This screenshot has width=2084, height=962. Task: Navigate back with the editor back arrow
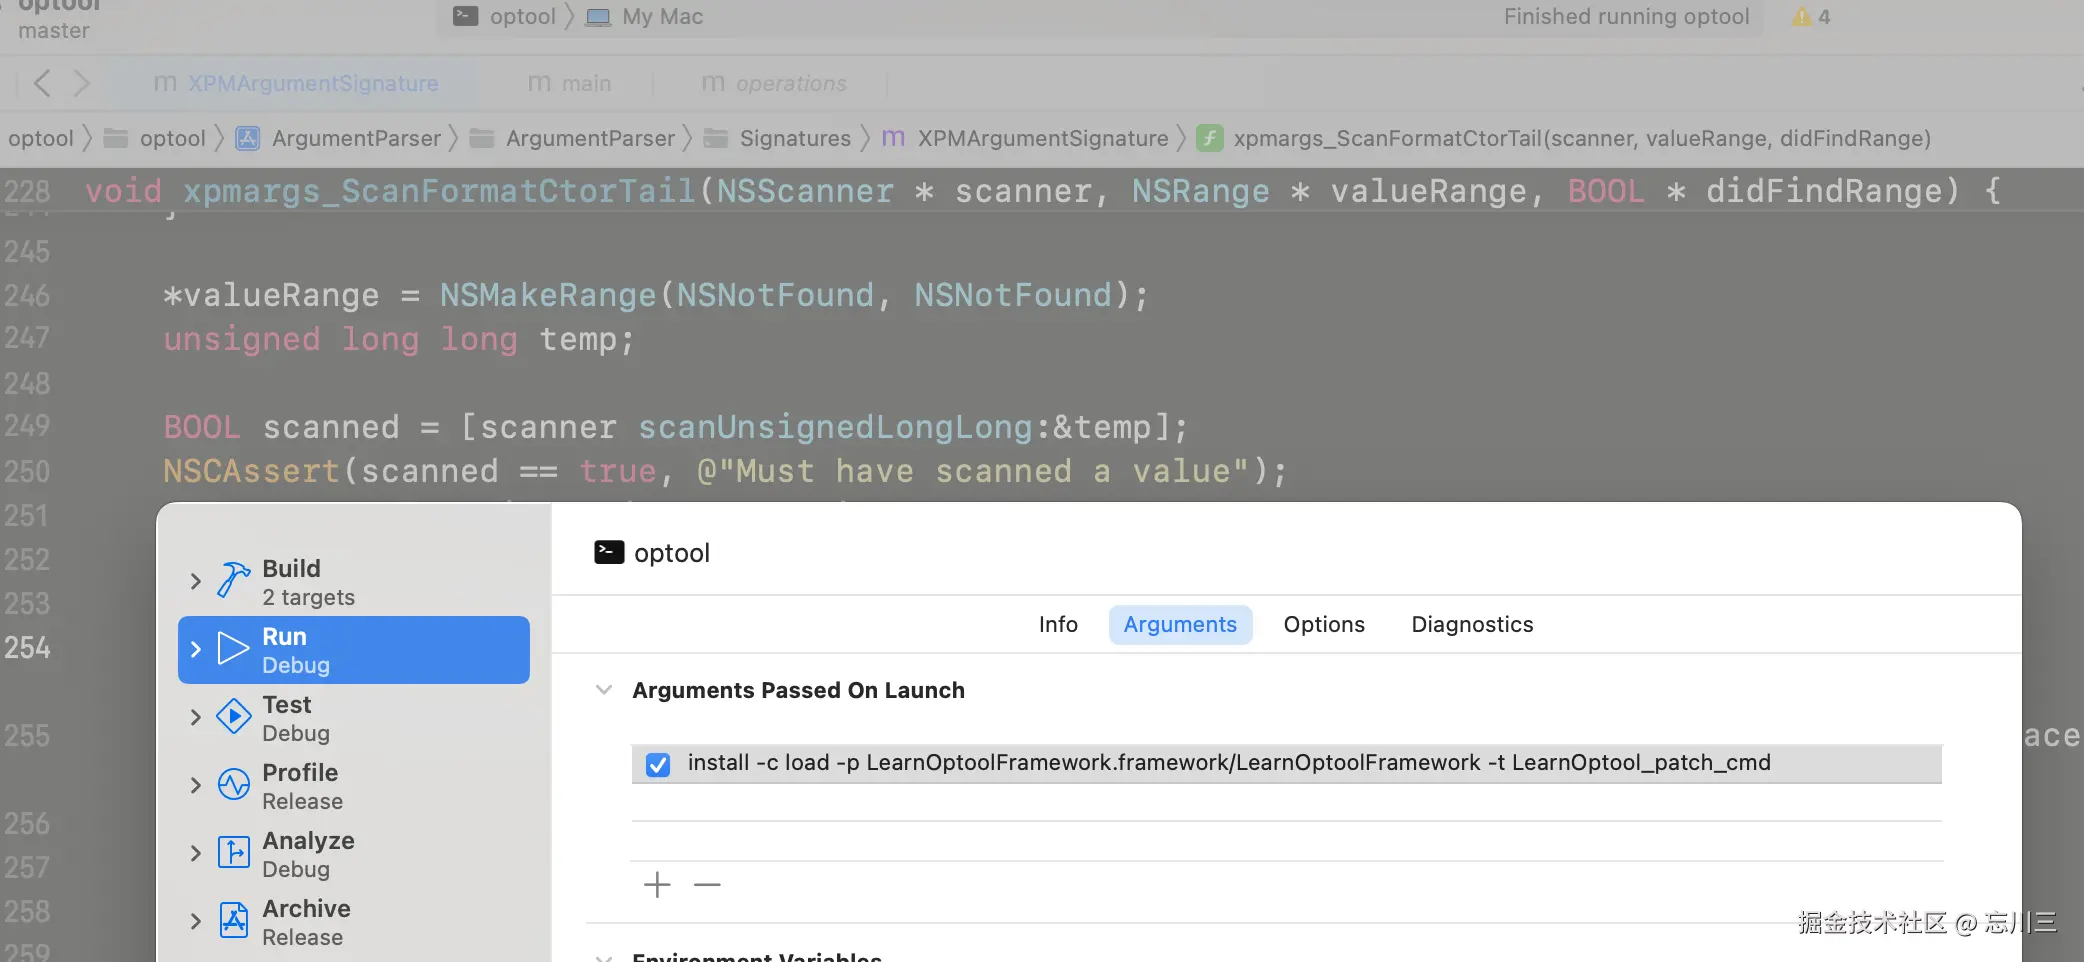(x=42, y=83)
